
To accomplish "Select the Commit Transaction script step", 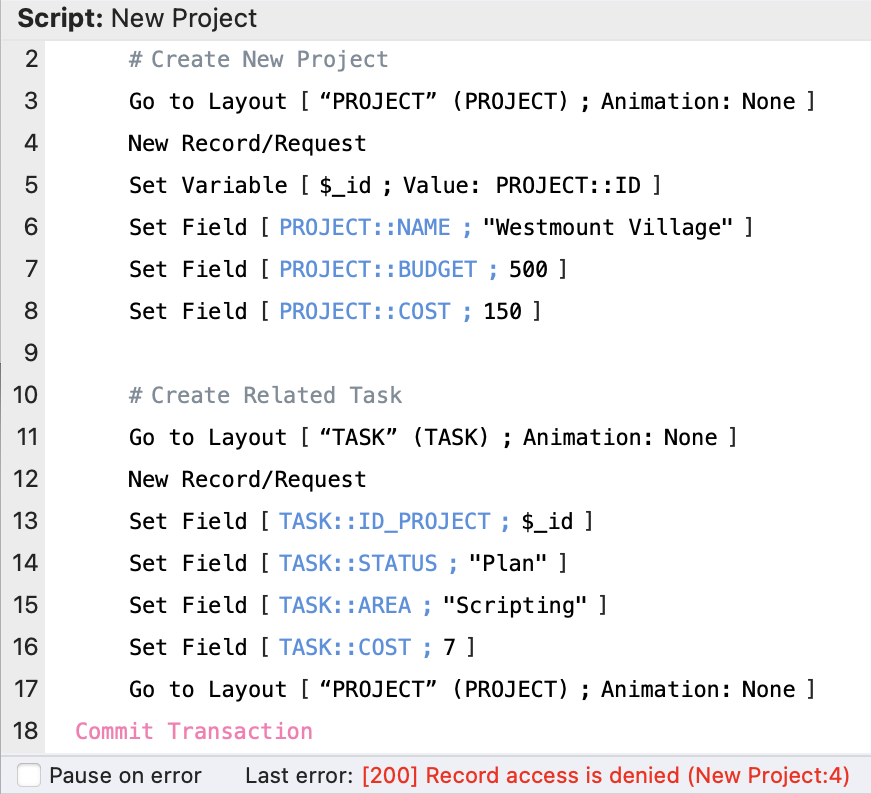I will pyautogui.click(x=194, y=731).
